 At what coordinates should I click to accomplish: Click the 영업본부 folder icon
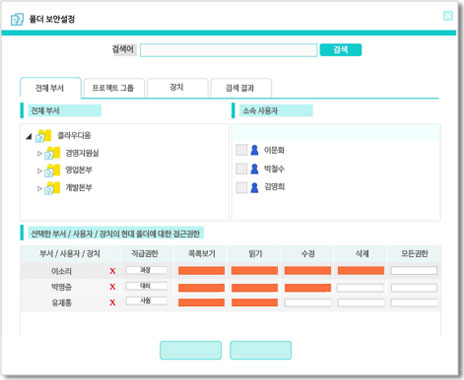(x=52, y=171)
